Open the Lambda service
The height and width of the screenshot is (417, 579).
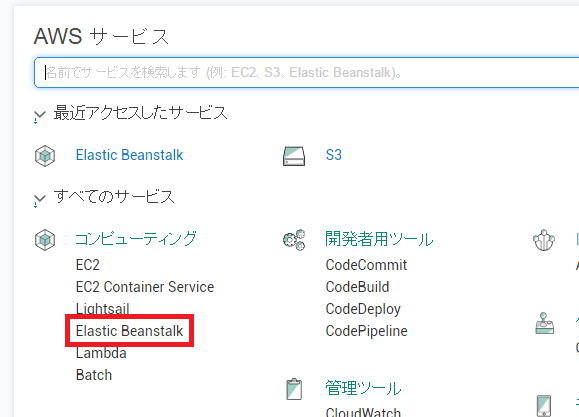(101, 353)
